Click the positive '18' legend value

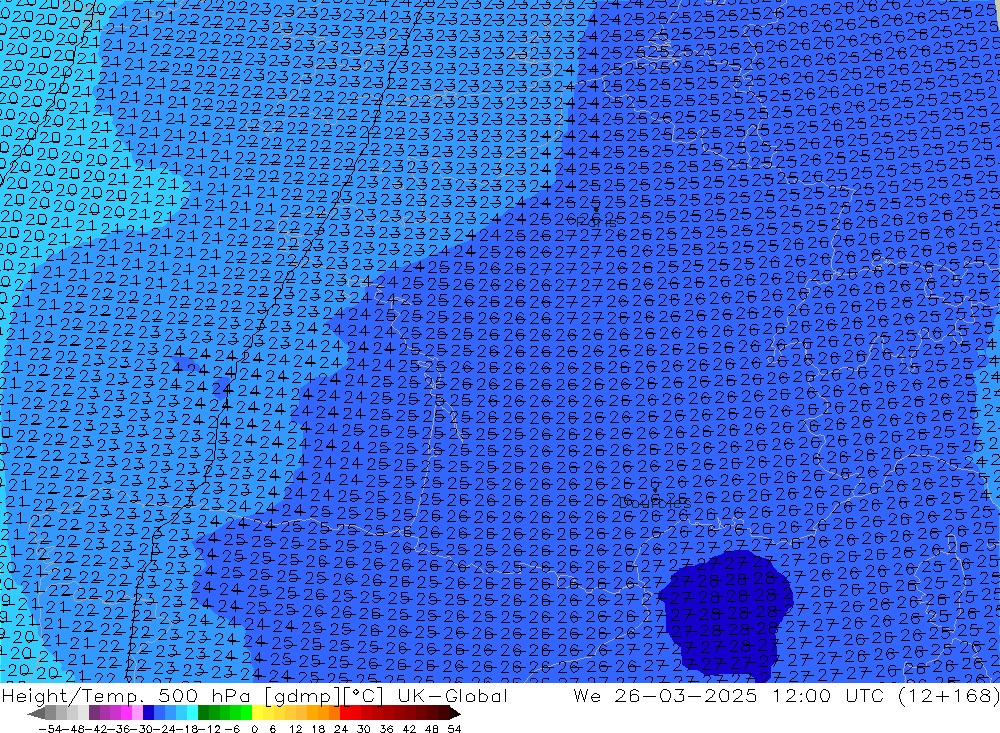(318, 728)
